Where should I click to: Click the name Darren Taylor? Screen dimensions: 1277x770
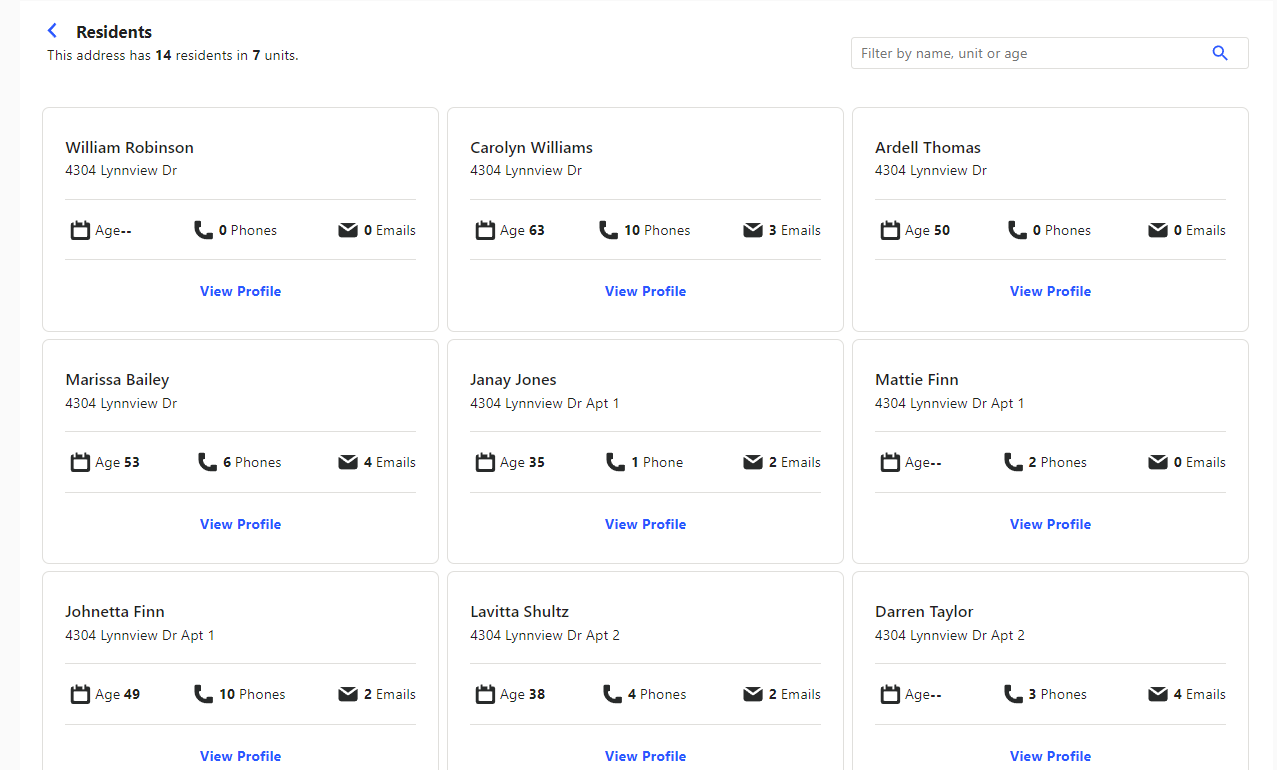(x=924, y=612)
